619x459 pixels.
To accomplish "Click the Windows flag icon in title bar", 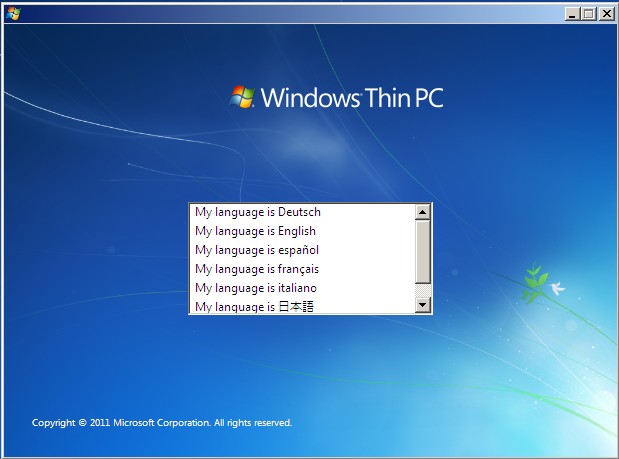I will (13, 14).
